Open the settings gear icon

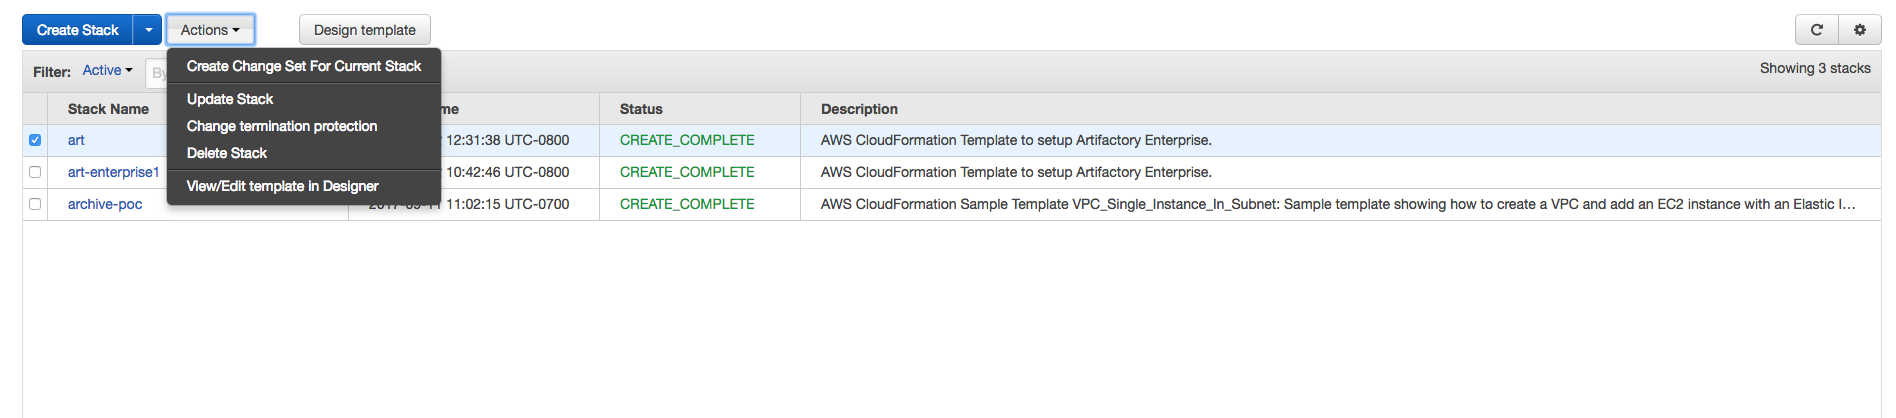click(x=1860, y=30)
